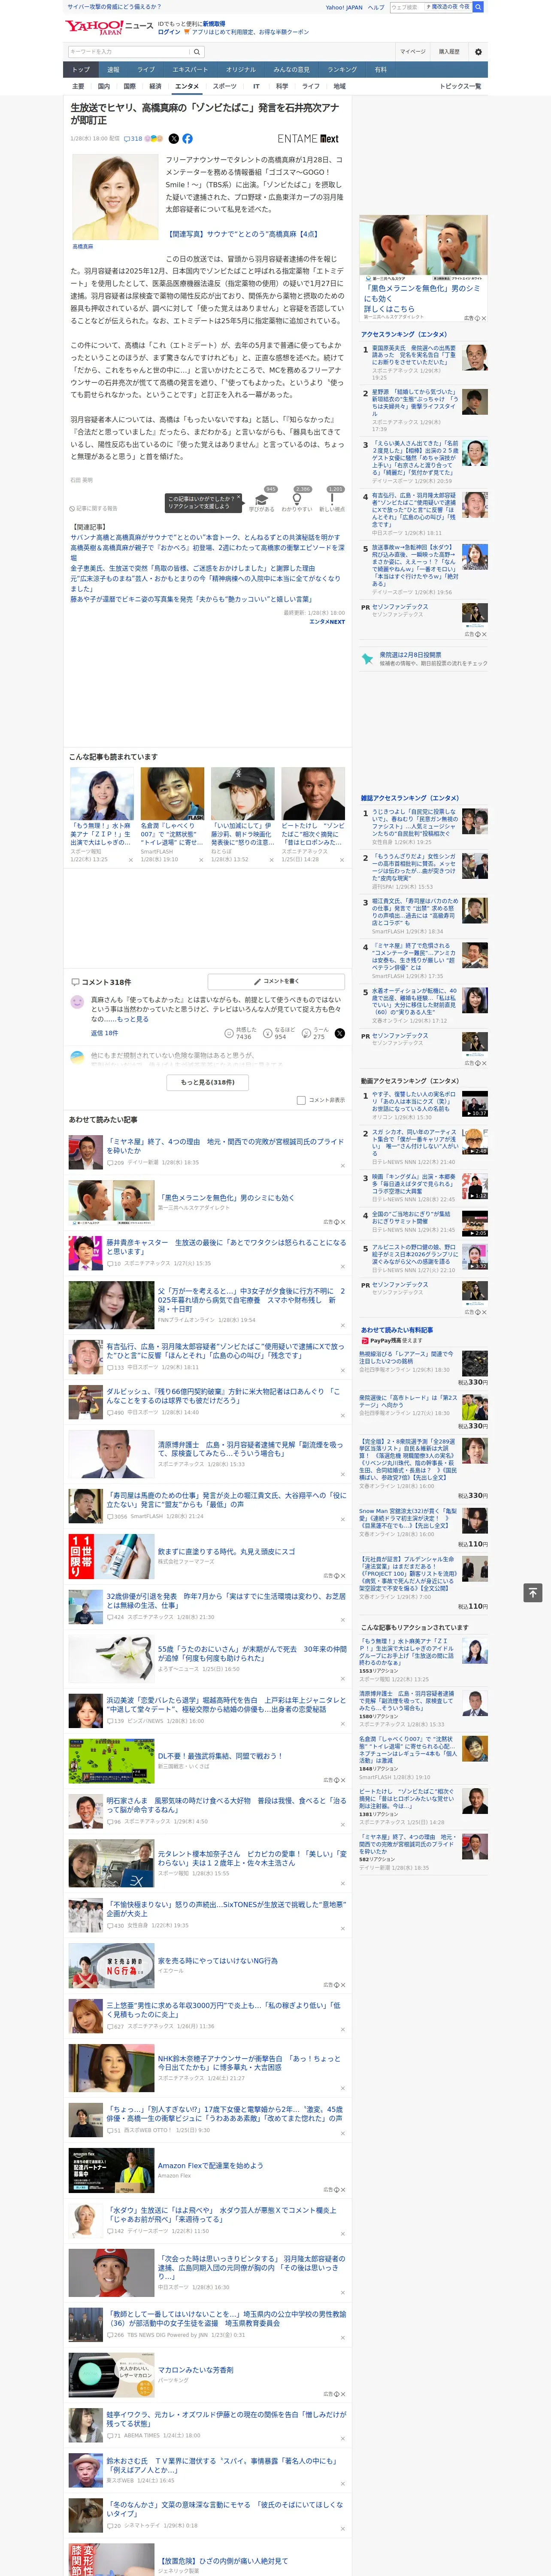This screenshot has width=551, height=2576.
Task: Select the スポーツ category
Action: coord(225,86)
